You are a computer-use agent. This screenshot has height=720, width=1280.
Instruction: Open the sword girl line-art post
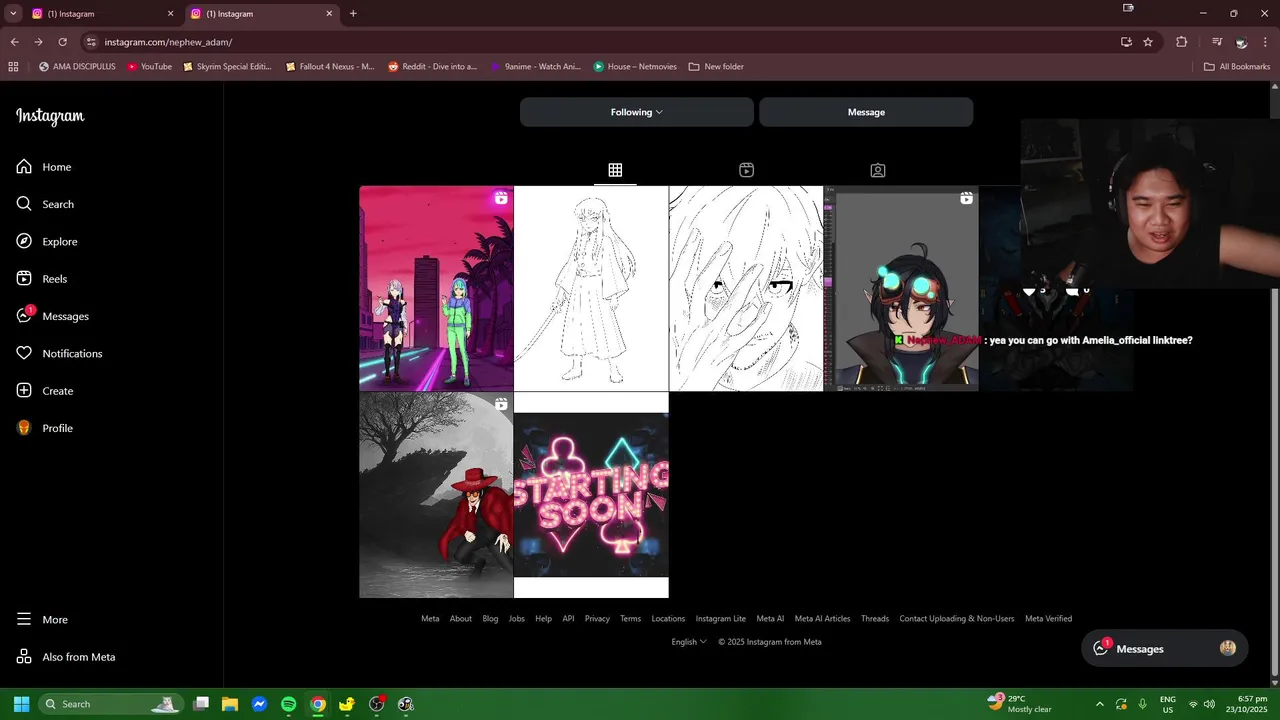[x=591, y=288]
